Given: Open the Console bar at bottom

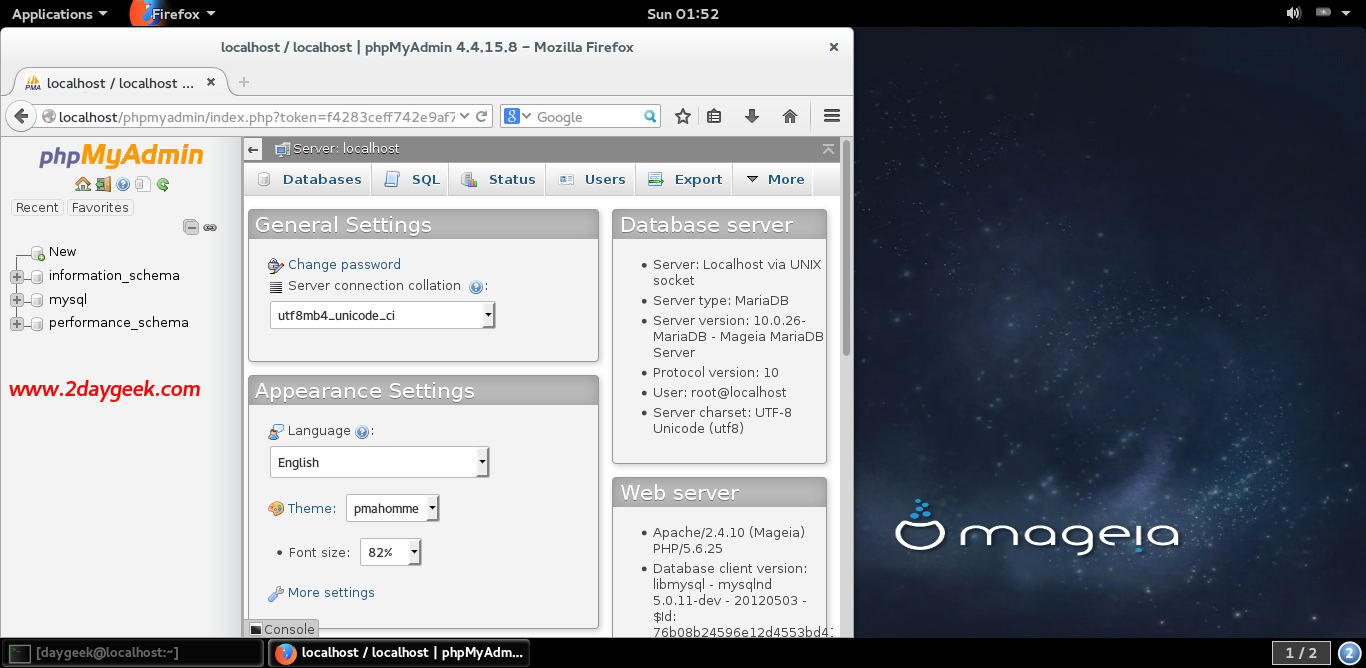Looking at the screenshot, I should [x=282, y=629].
